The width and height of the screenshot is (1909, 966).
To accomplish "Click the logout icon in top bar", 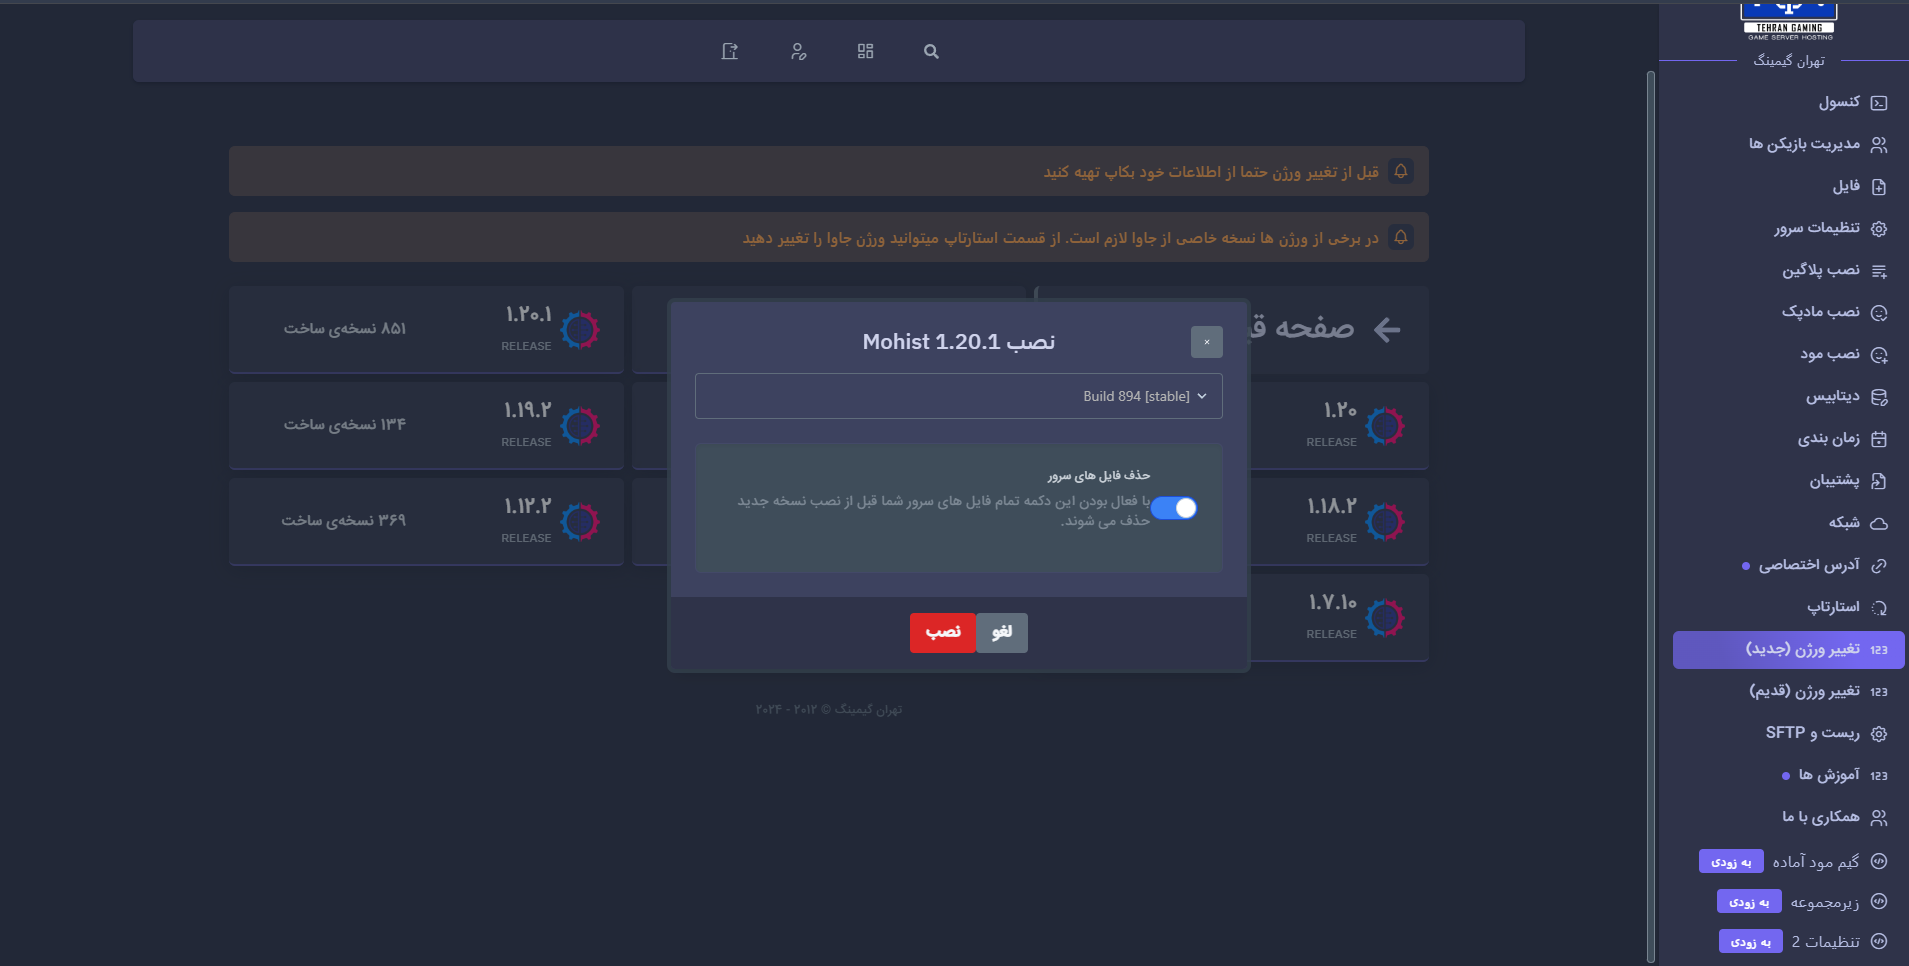I will coord(730,52).
